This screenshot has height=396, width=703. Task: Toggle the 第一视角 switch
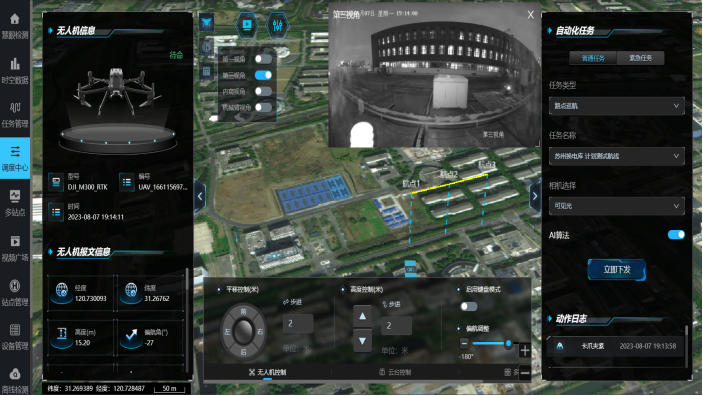click(263, 59)
